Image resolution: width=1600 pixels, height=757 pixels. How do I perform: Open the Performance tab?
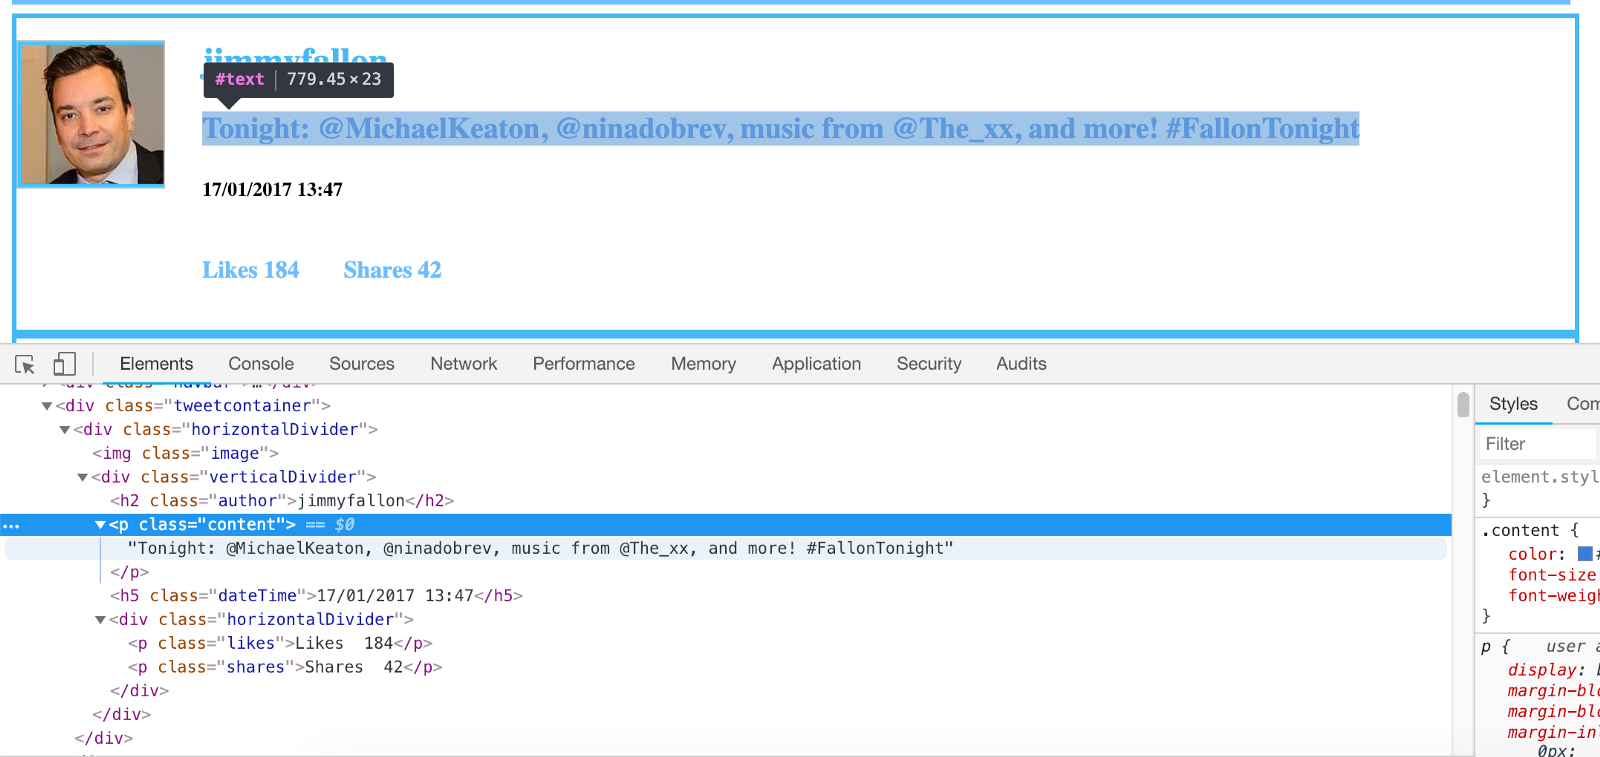583,364
